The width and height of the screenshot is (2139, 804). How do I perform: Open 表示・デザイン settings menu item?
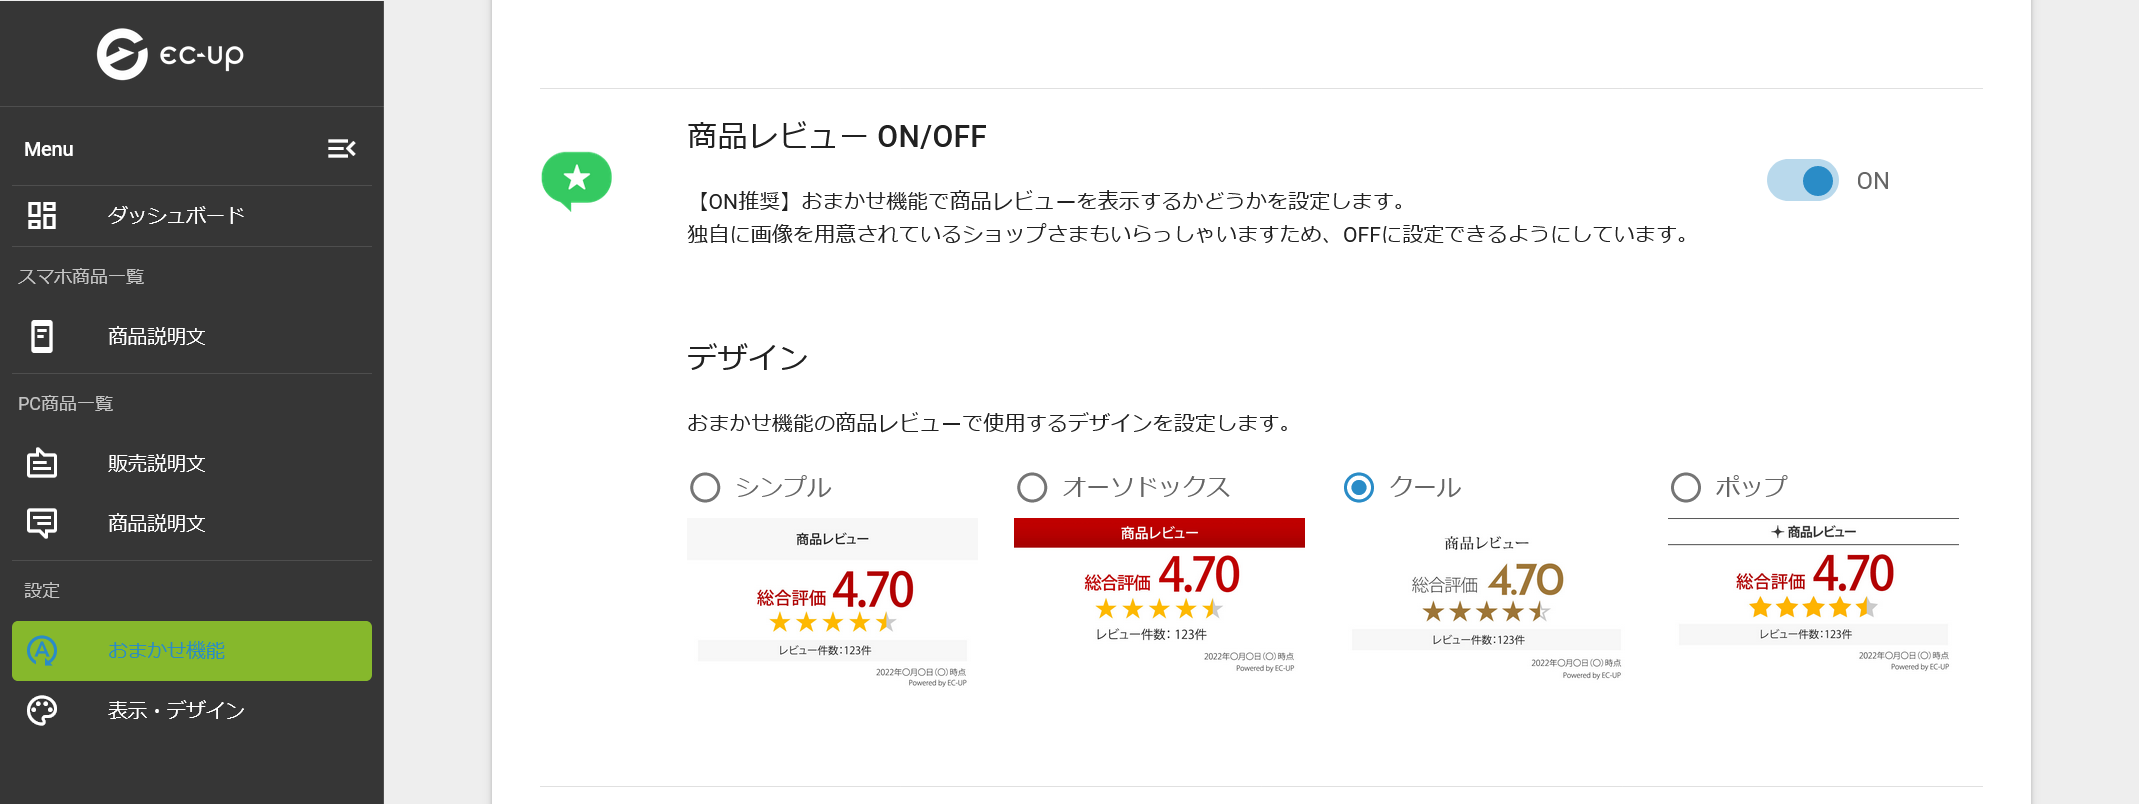pyautogui.click(x=192, y=710)
